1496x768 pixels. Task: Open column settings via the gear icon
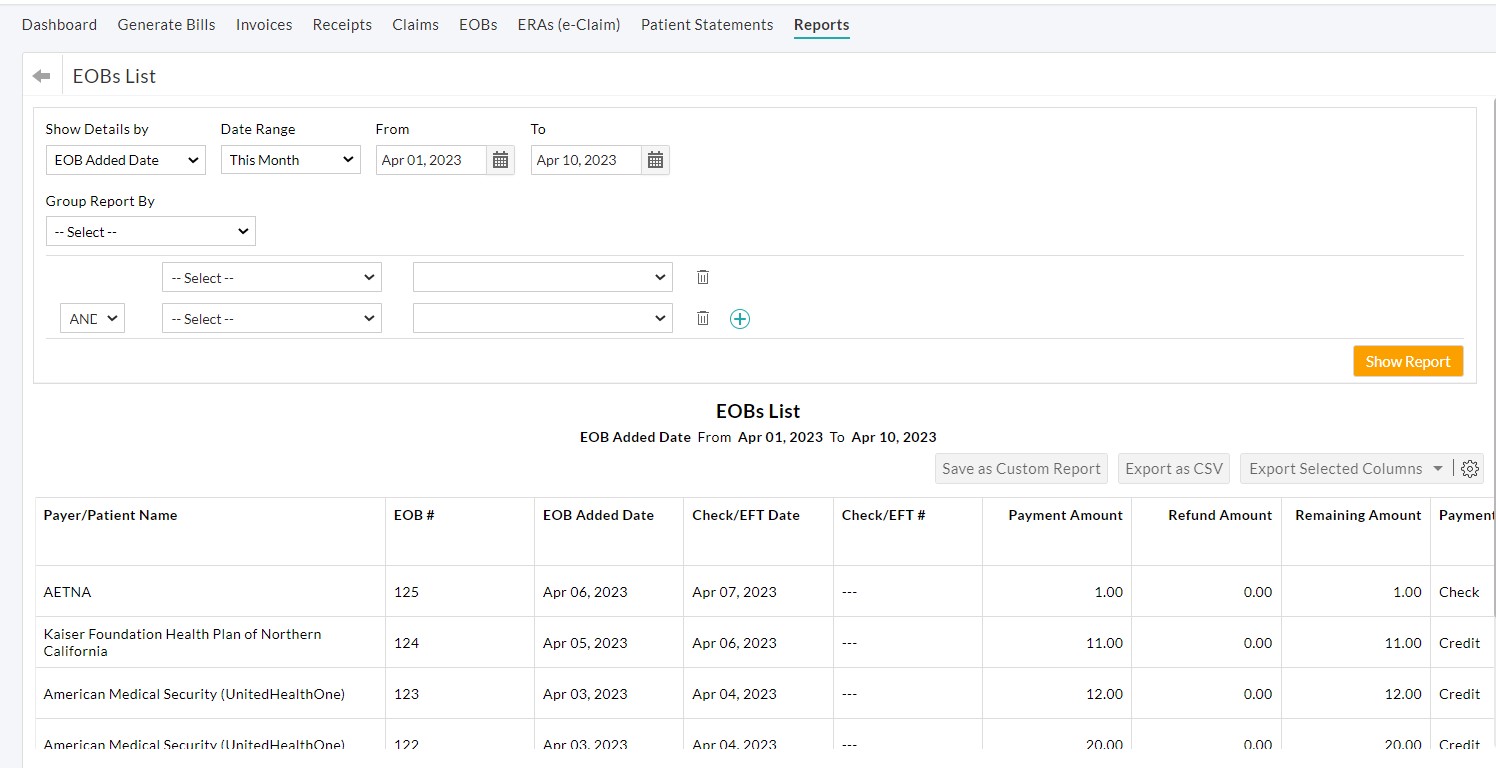1470,468
